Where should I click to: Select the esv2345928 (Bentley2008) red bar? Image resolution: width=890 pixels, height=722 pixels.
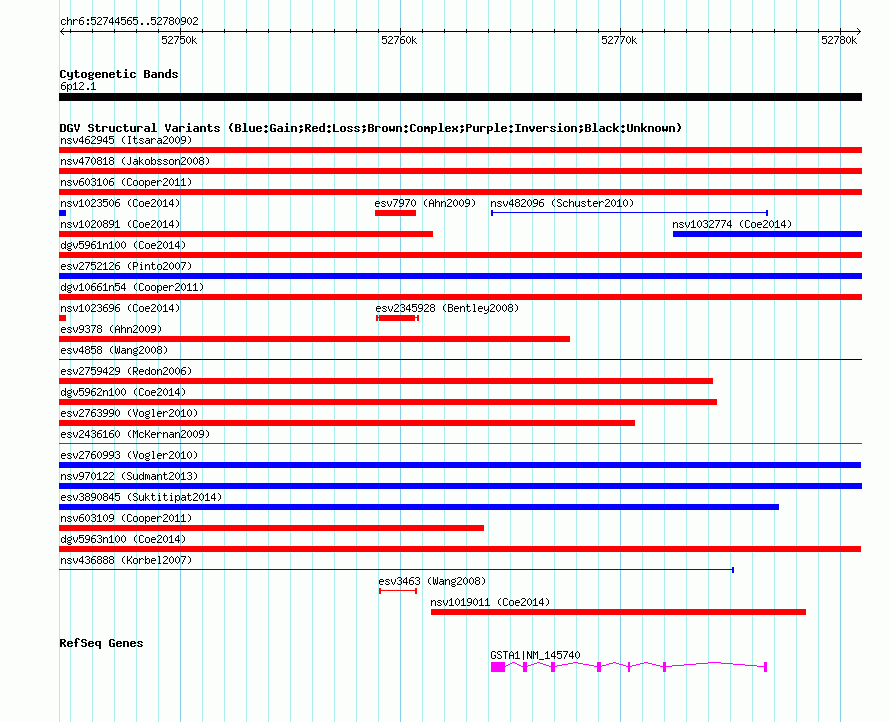(397, 318)
